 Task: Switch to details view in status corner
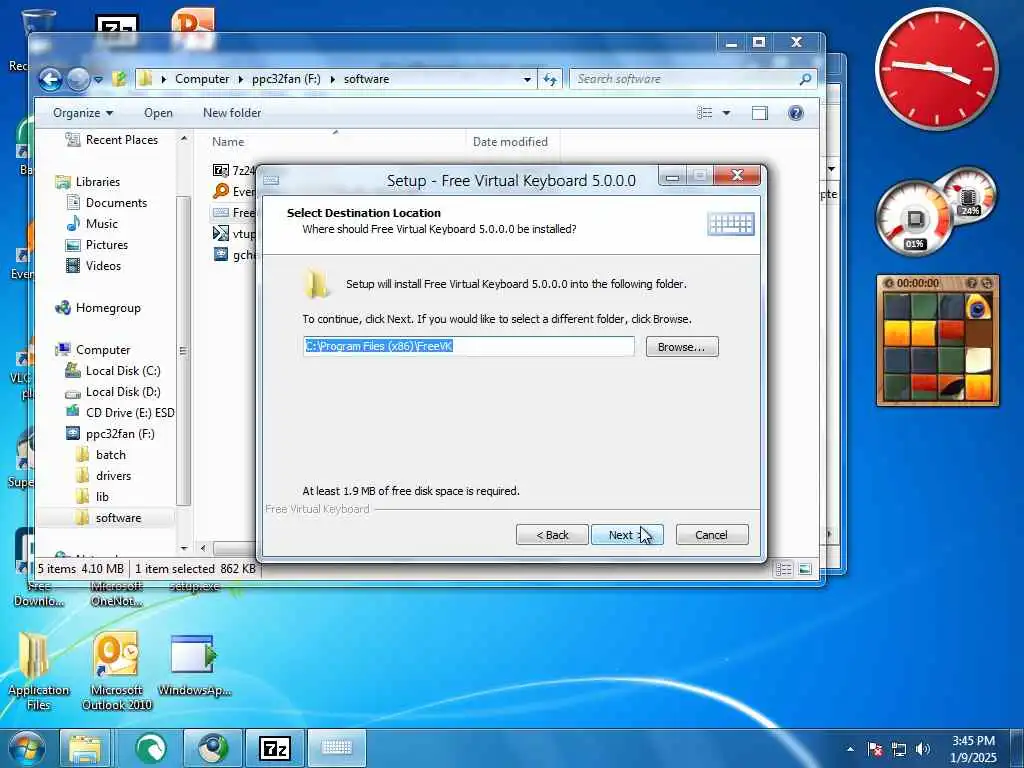(783, 569)
